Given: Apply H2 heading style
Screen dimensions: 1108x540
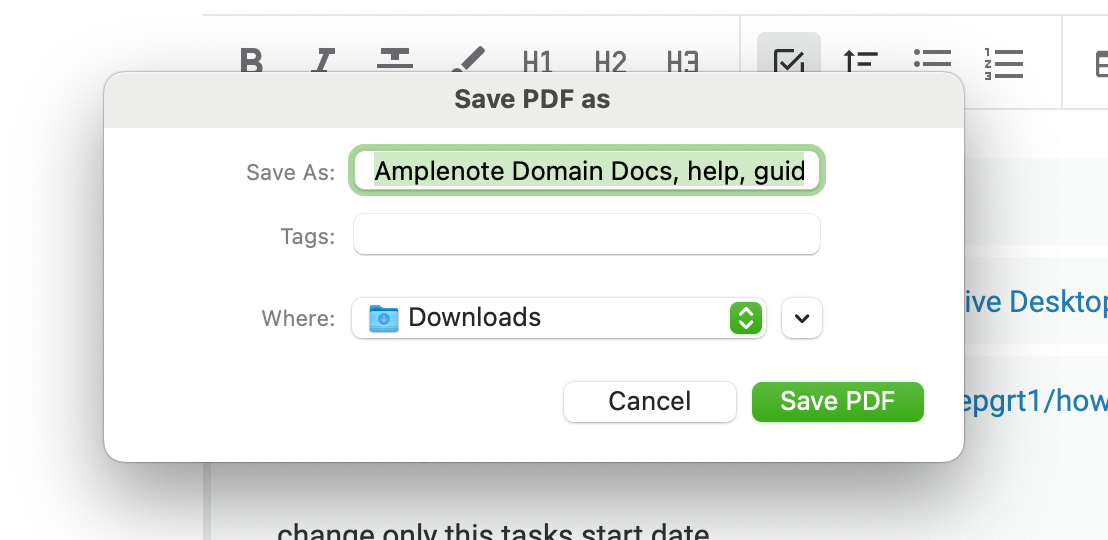Looking at the screenshot, I should click(x=611, y=62).
